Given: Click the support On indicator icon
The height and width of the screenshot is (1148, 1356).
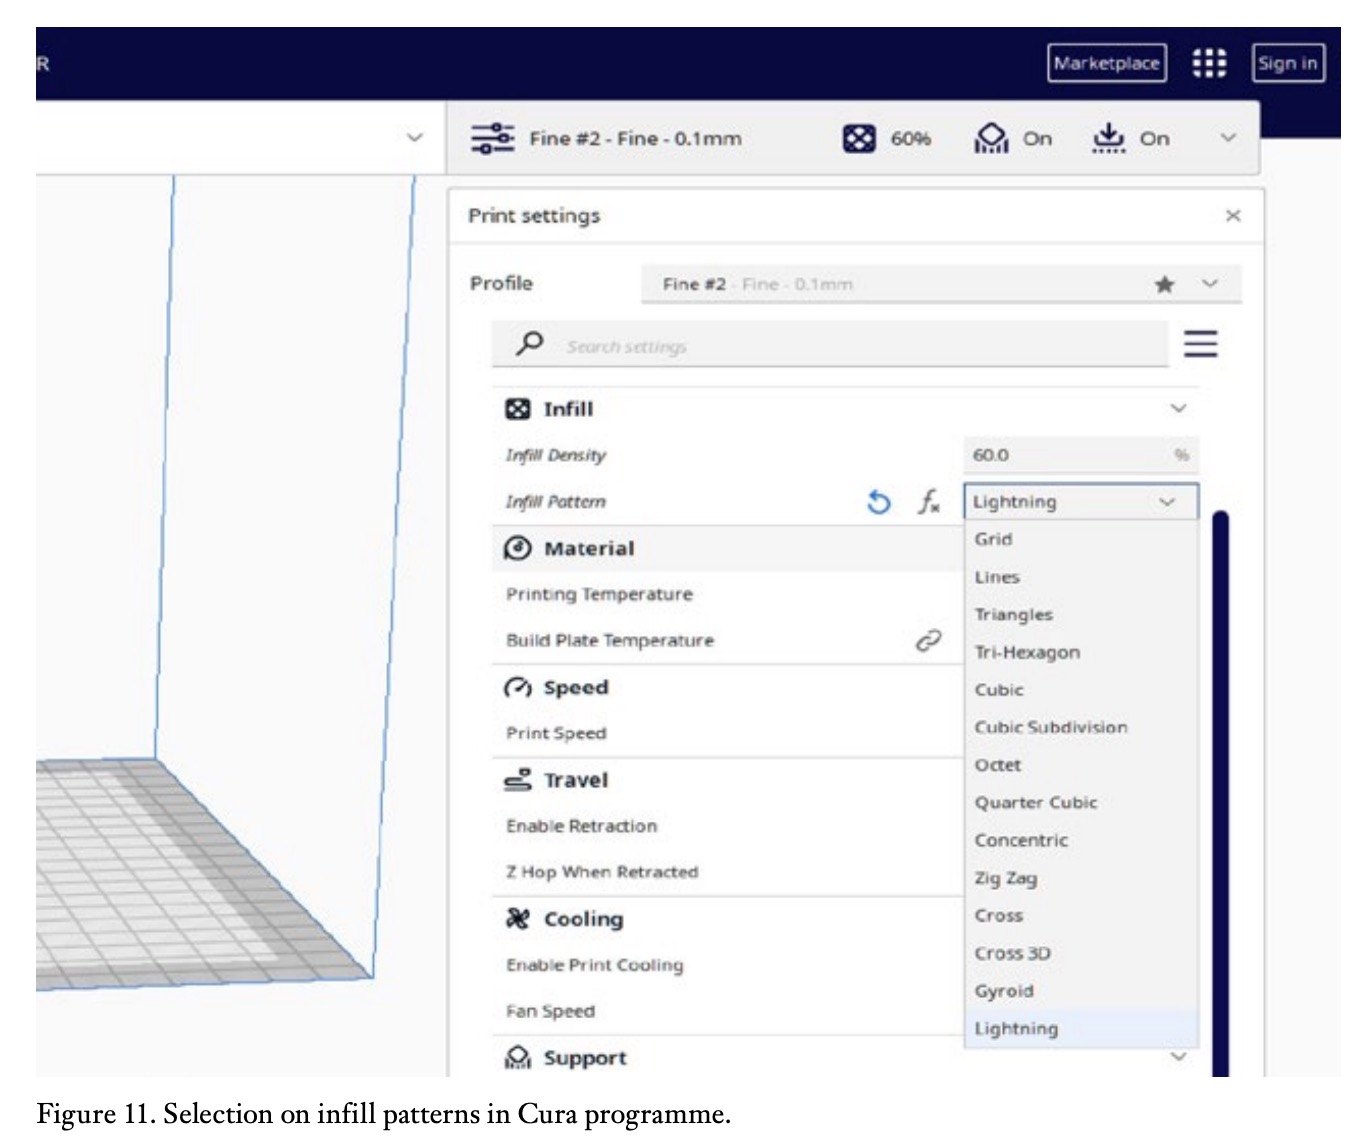Looking at the screenshot, I should 991,138.
